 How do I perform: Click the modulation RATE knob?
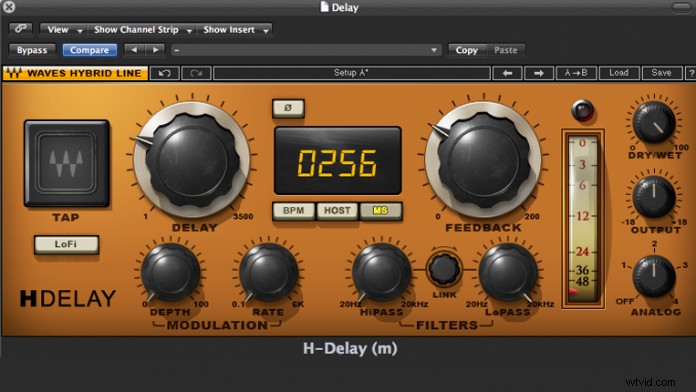point(269,273)
